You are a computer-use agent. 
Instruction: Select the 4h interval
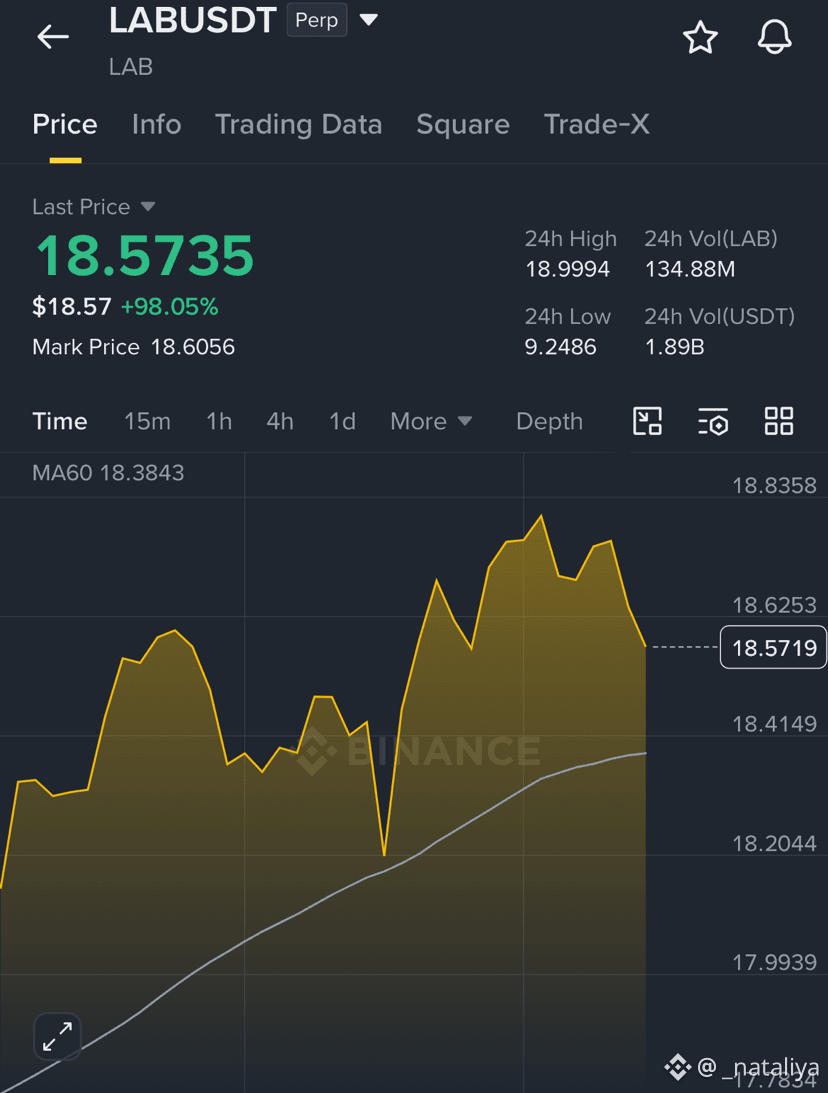coord(280,421)
